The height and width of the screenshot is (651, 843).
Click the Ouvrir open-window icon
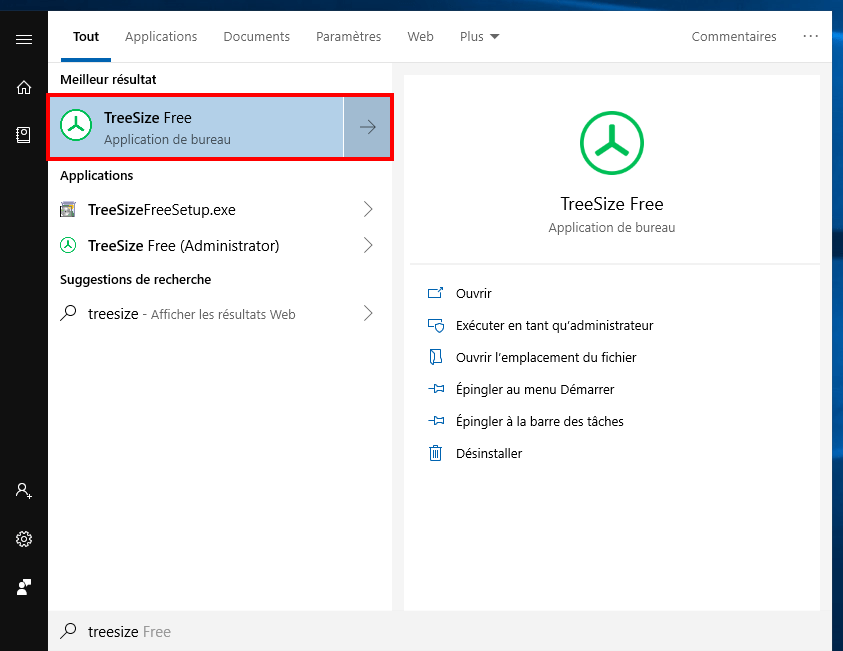(x=435, y=293)
